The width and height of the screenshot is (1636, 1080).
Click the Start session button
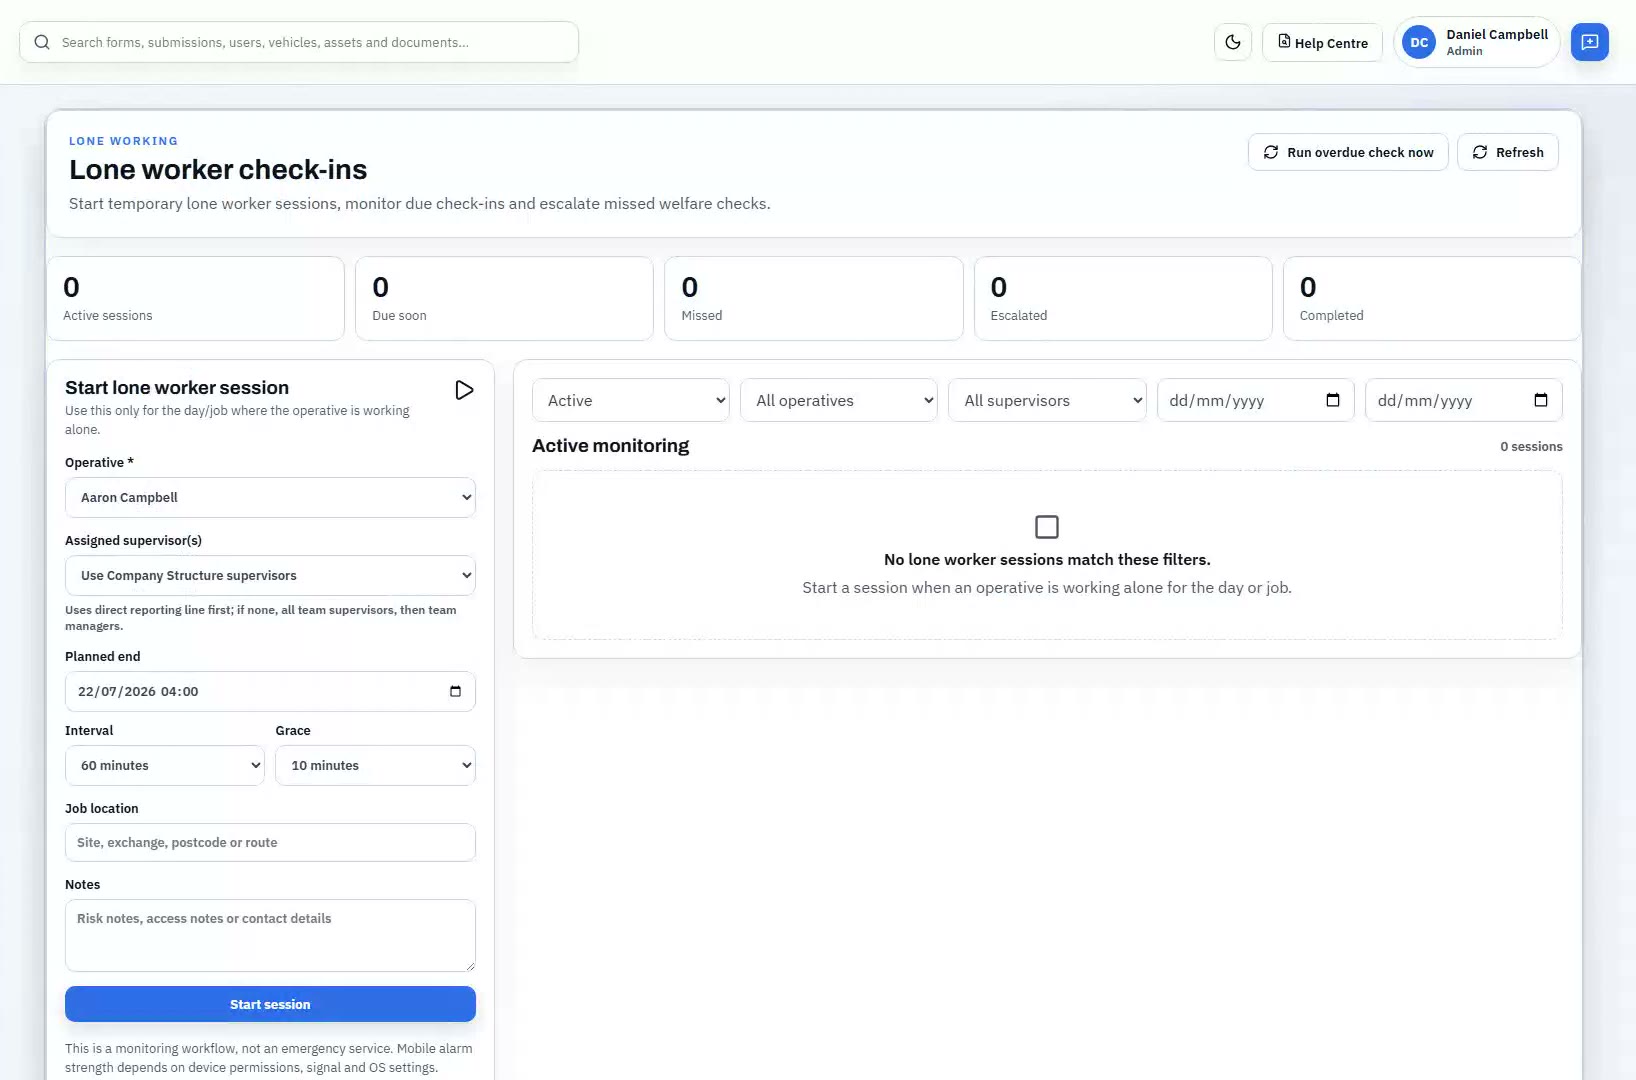tap(270, 1004)
